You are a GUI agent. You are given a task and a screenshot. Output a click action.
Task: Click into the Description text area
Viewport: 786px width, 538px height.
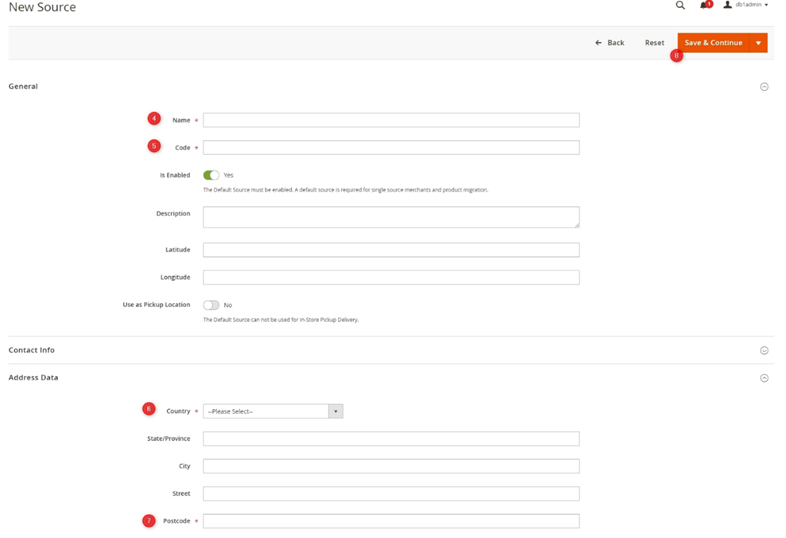click(391, 217)
